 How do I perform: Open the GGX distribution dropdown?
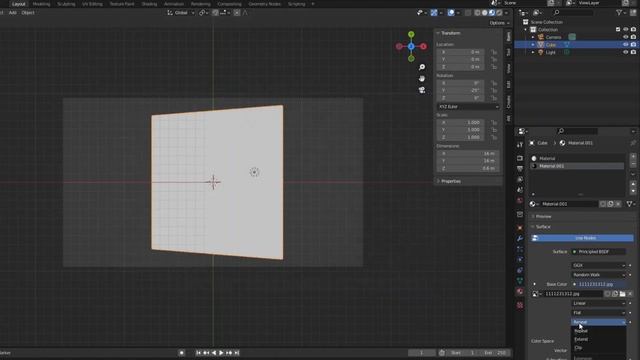click(598, 265)
